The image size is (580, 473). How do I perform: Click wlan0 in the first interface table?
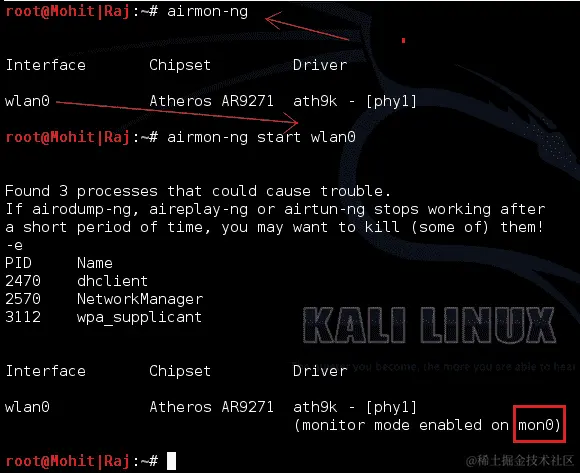(27, 101)
